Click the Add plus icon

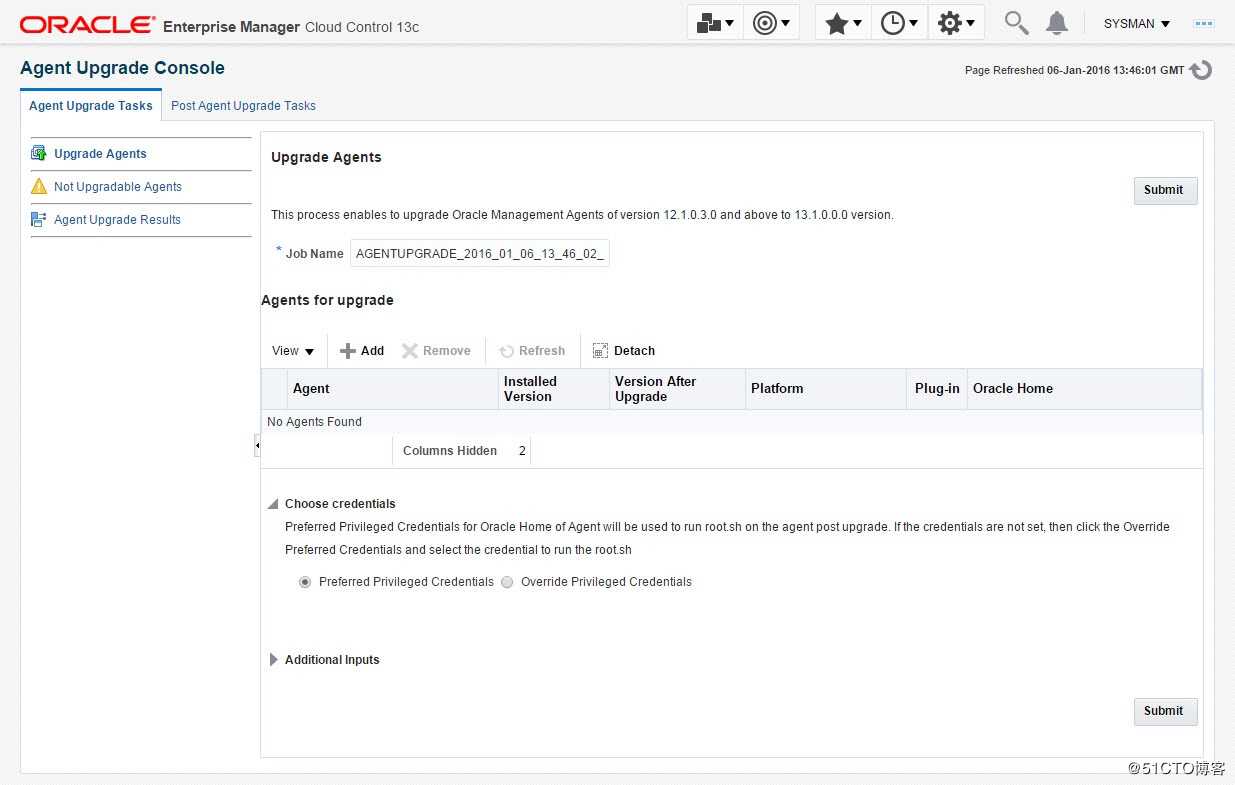pos(348,351)
